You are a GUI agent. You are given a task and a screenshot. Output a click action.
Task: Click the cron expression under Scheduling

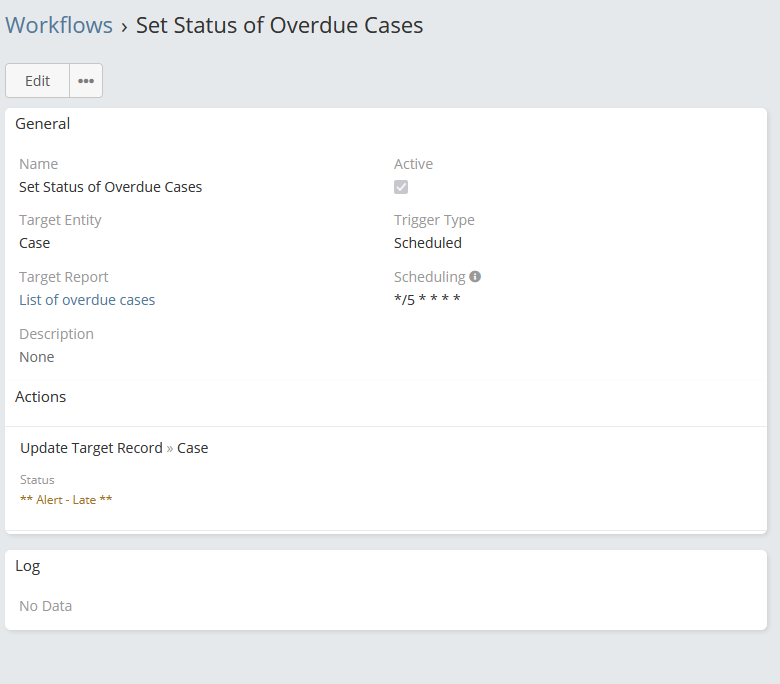(427, 300)
